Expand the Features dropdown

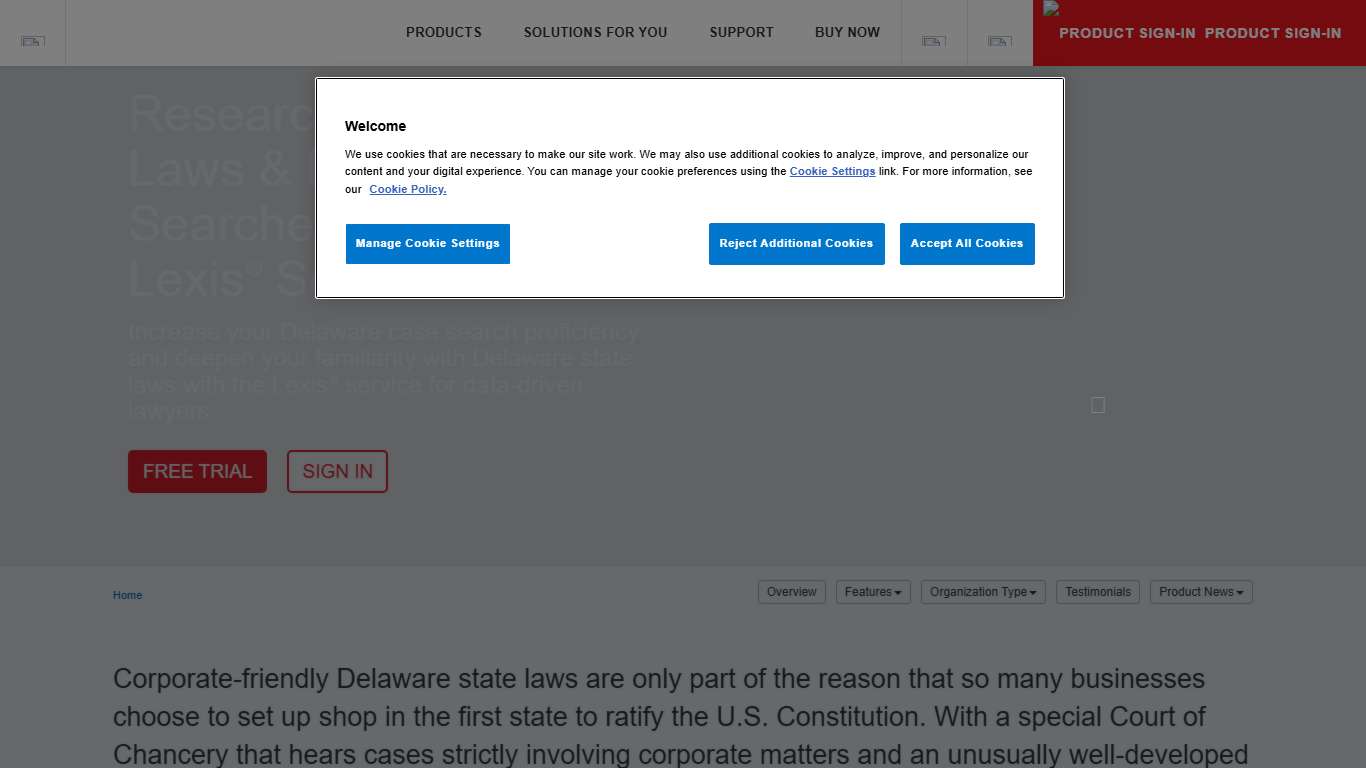872,591
